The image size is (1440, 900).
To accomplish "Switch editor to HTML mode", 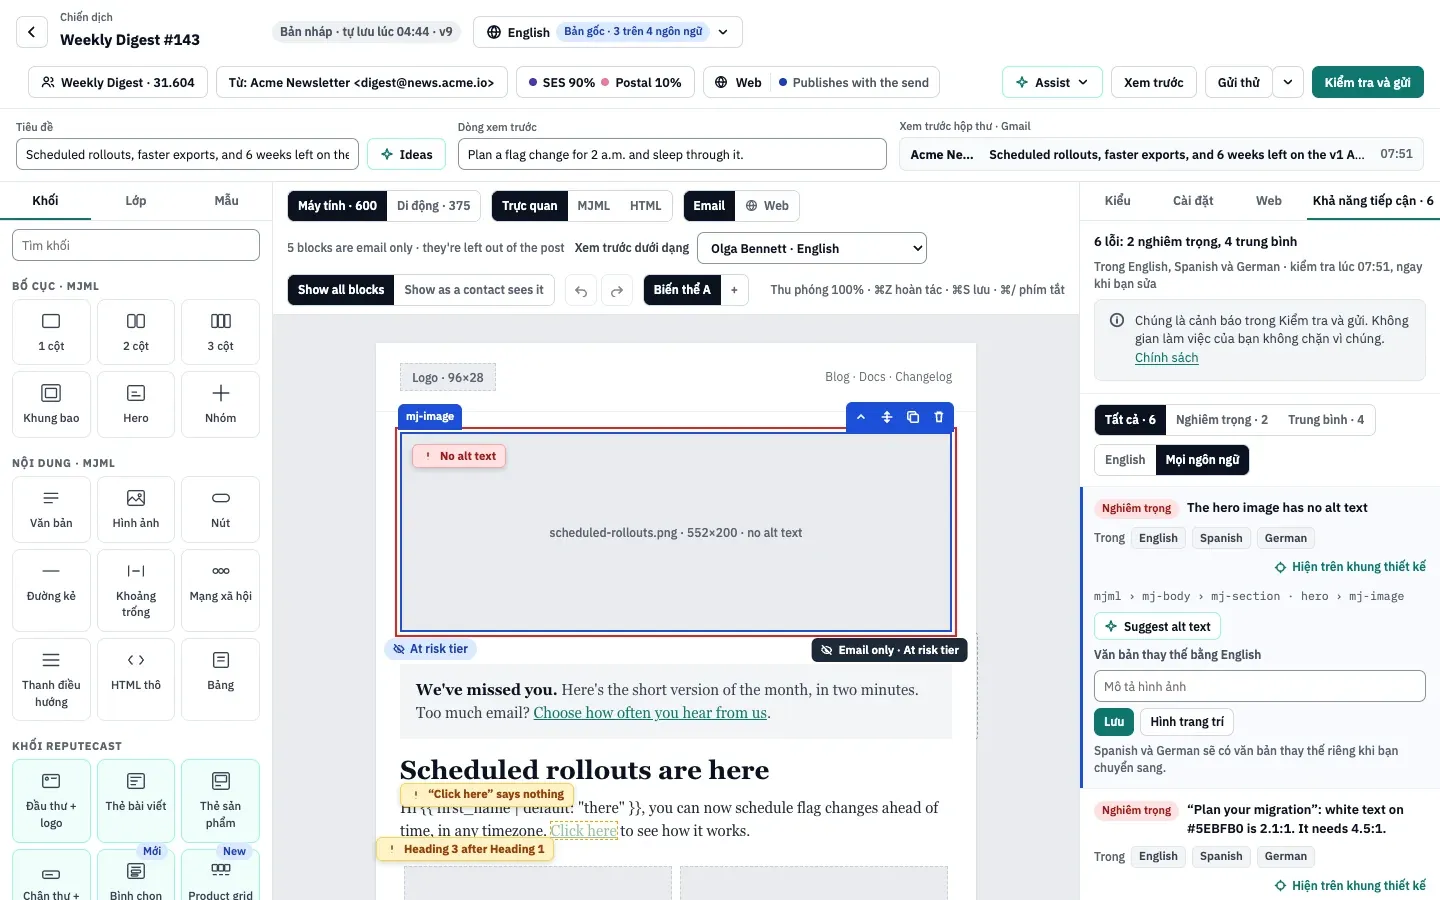I will (x=646, y=206).
